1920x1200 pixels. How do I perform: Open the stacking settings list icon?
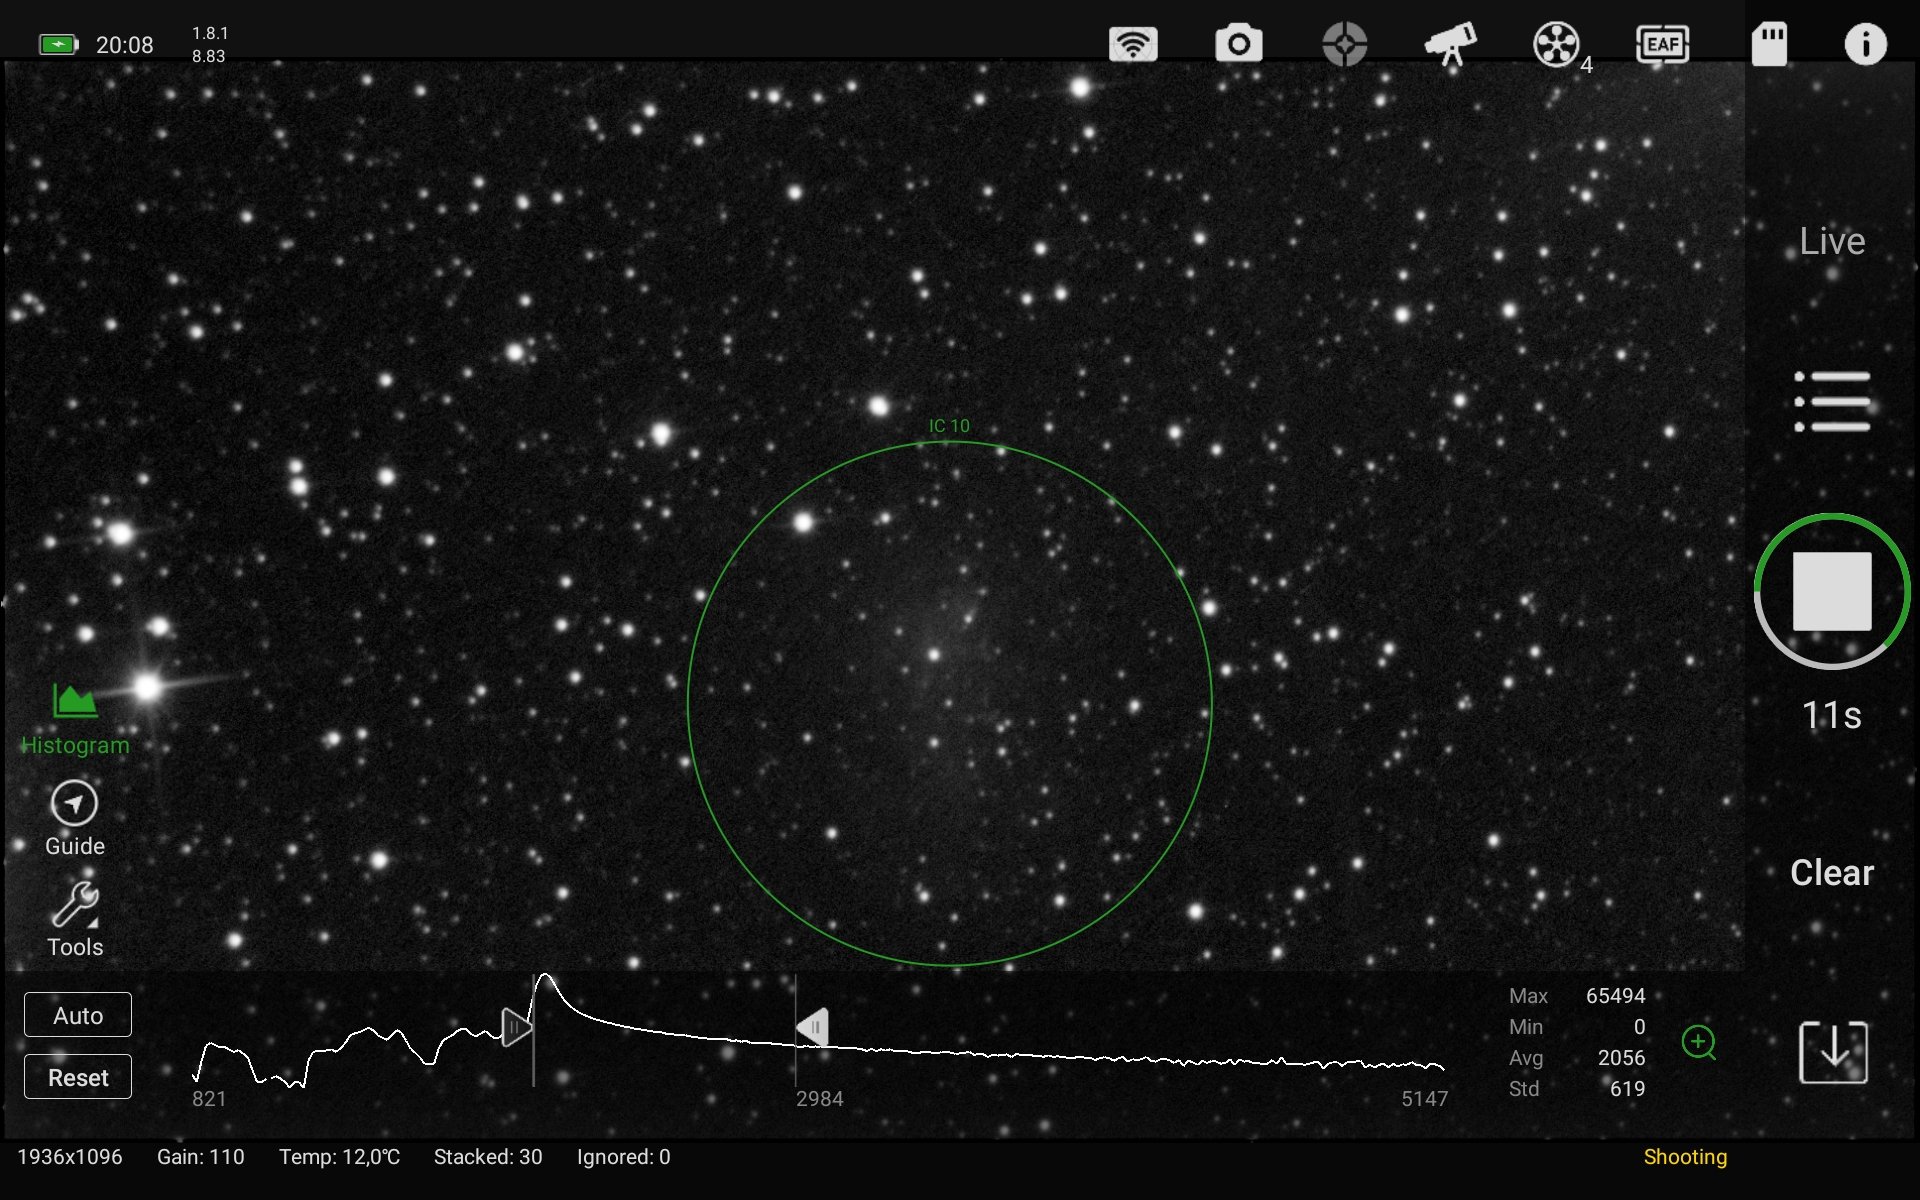click(x=1832, y=402)
